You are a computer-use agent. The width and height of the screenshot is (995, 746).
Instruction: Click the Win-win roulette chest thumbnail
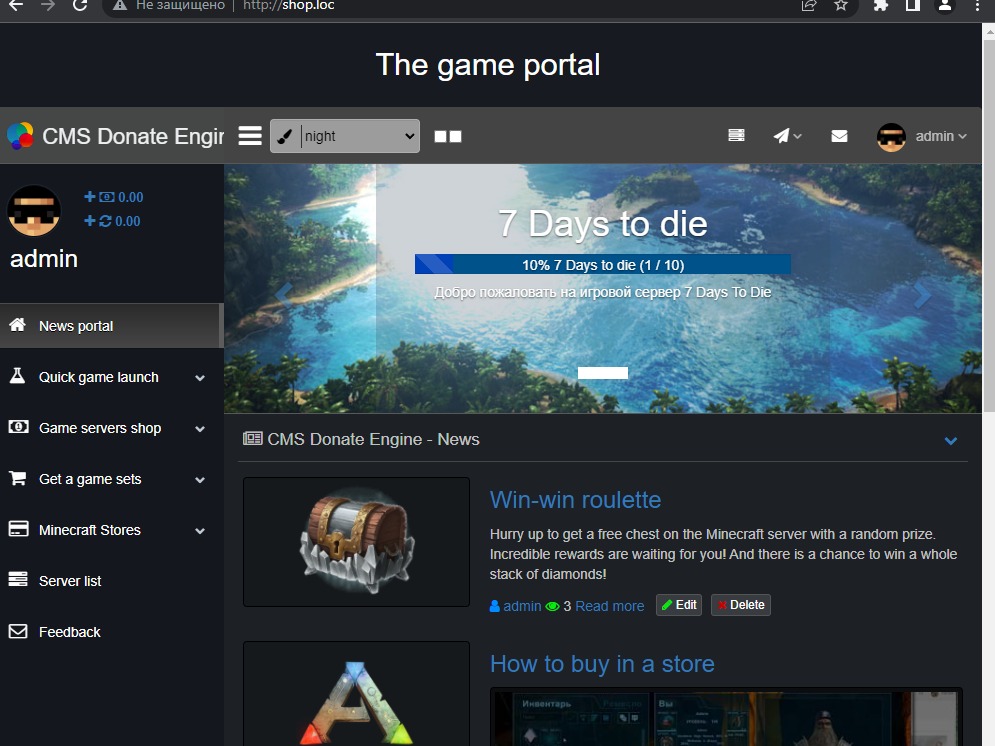point(356,542)
